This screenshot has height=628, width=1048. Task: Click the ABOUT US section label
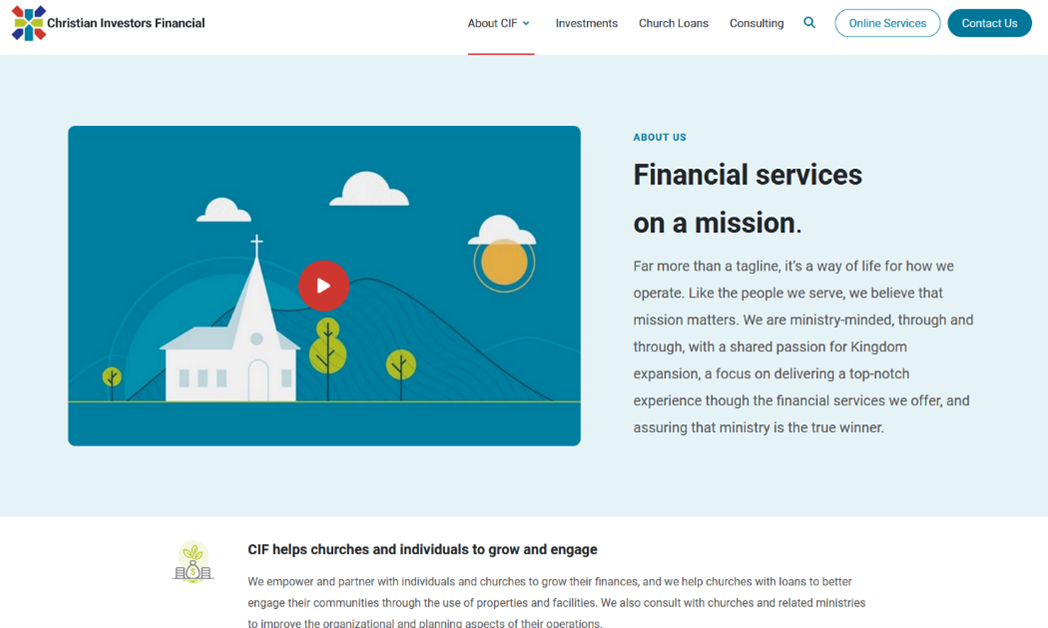point(659,137)
